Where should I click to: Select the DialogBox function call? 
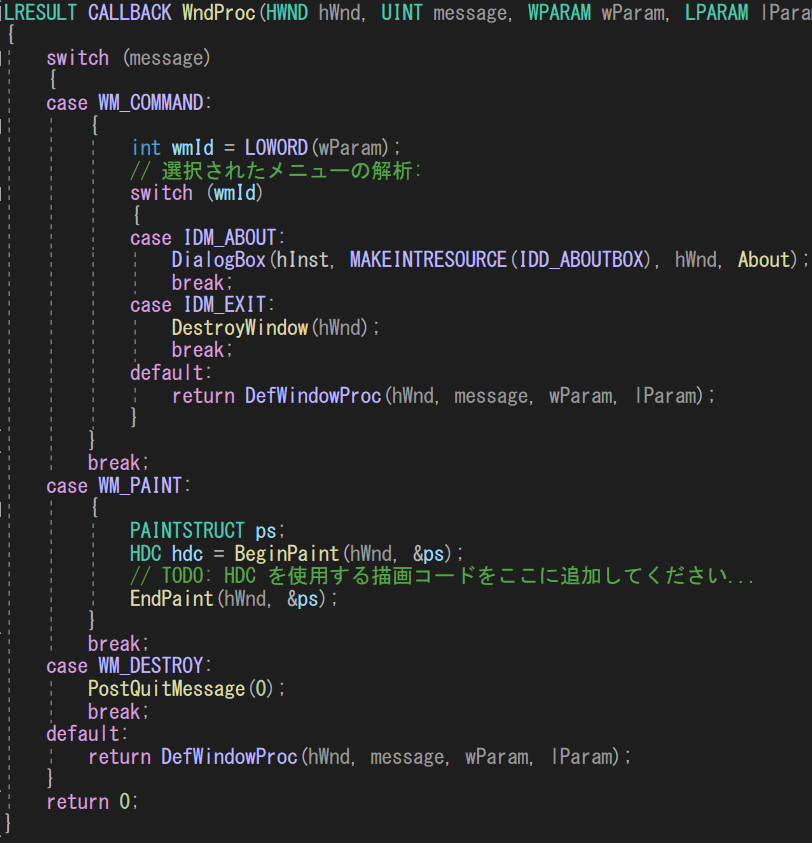tap(219, 260)
